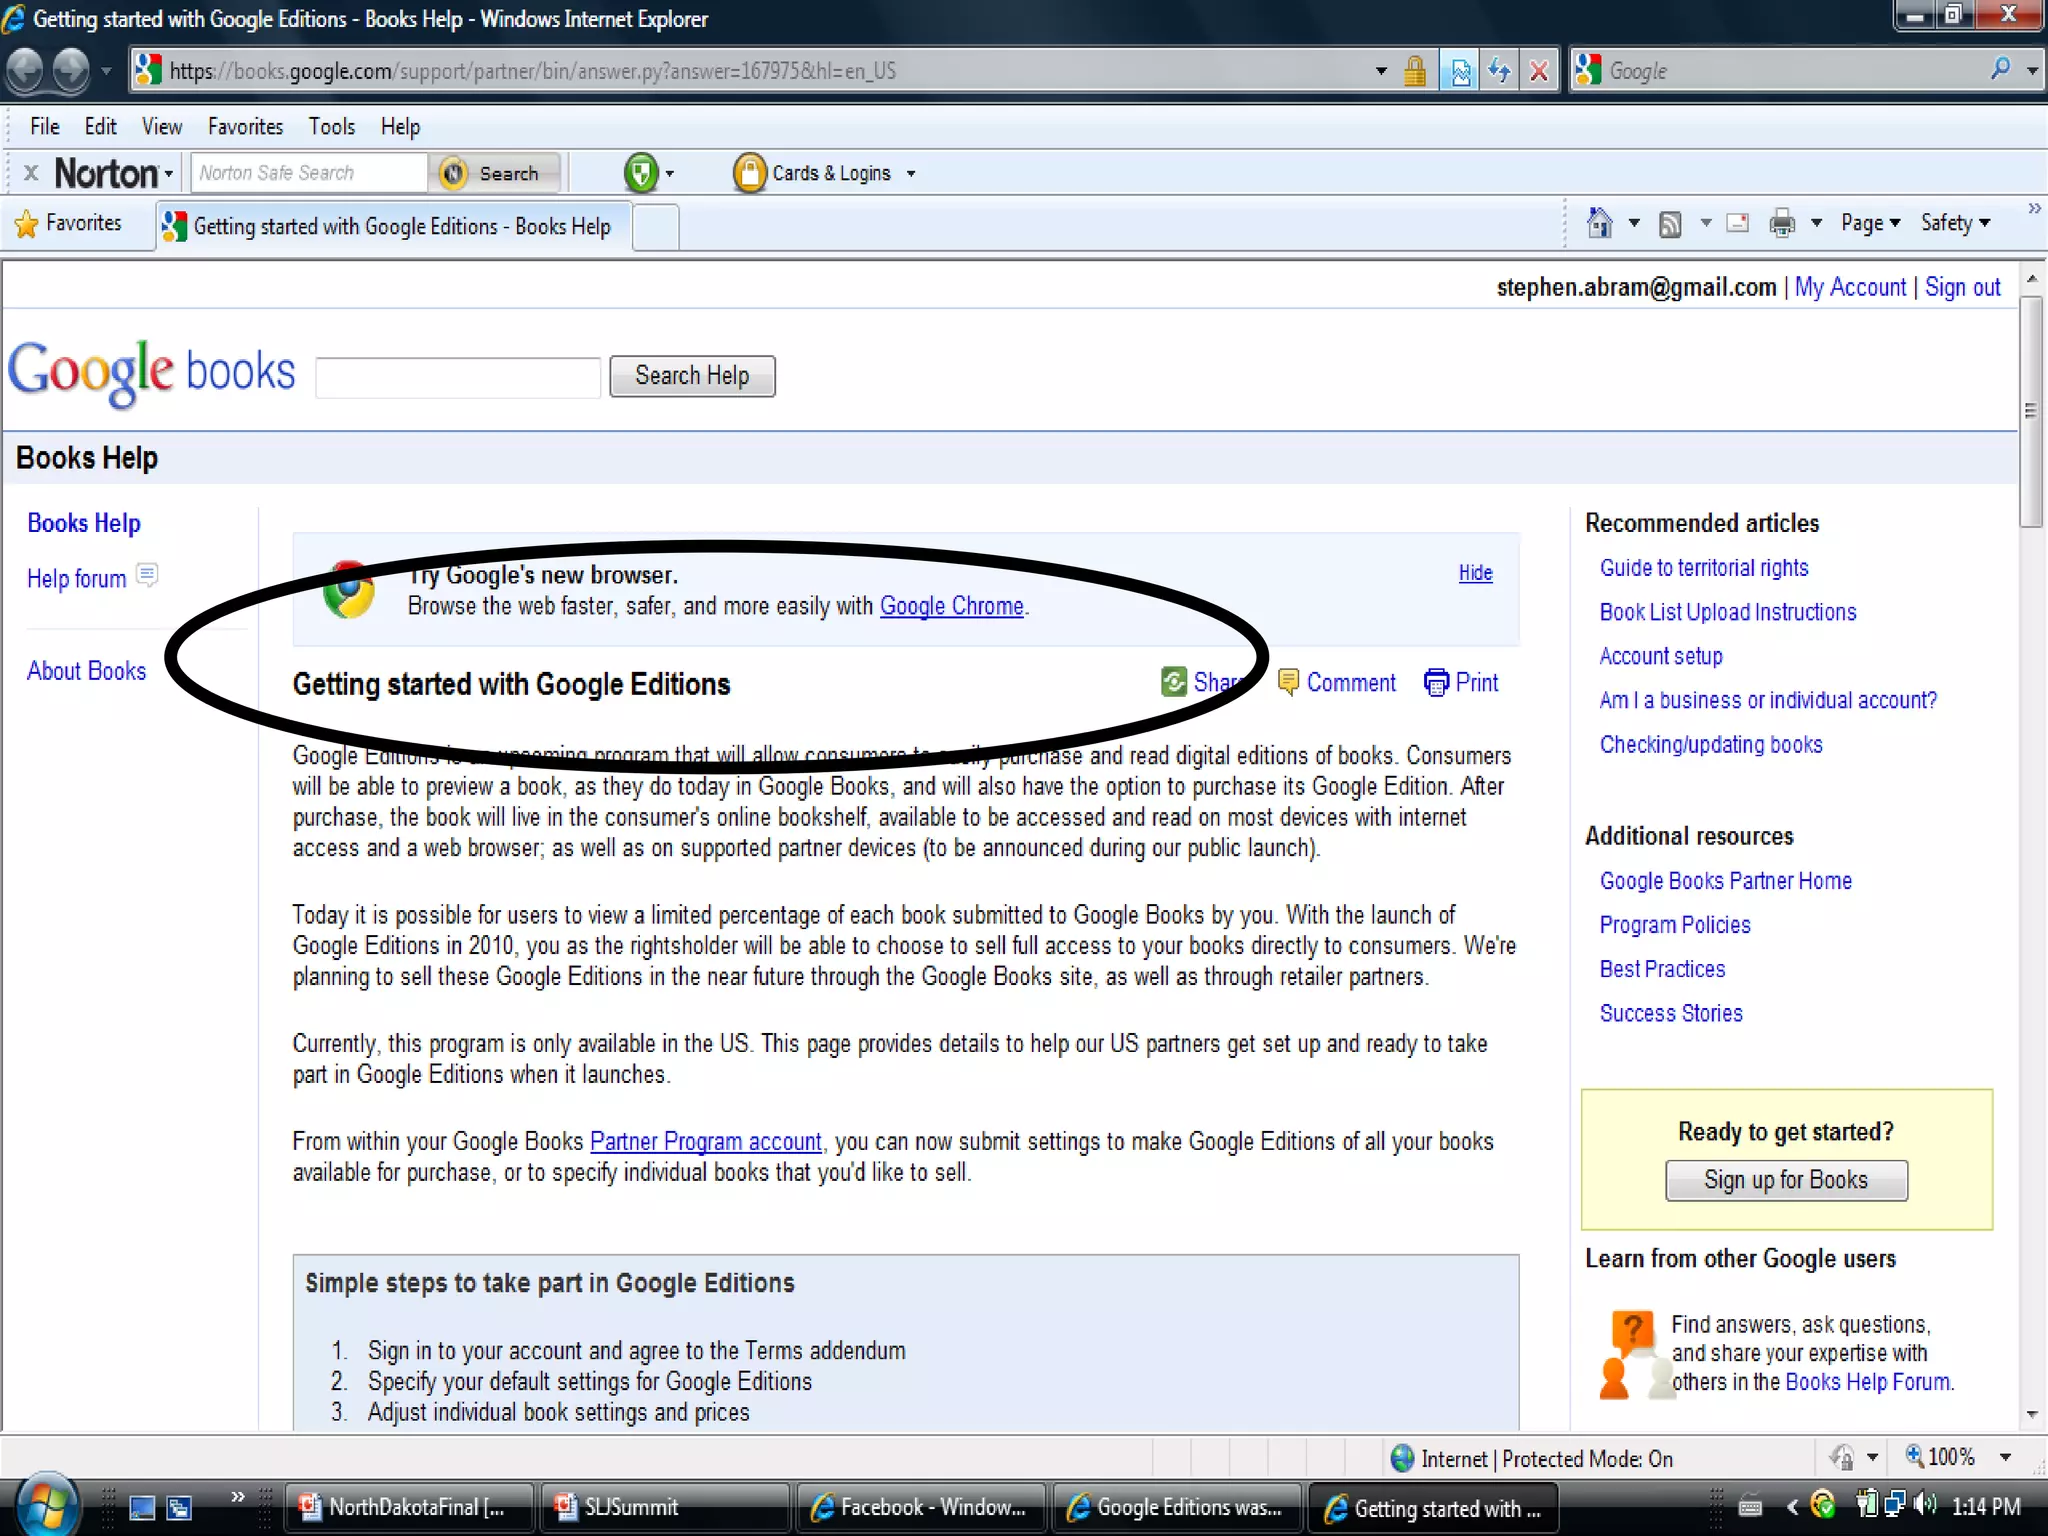Viewport: 2048px width, 1536px height.
Task: Click the page vertical scrollbar thumb
Action: point(2030,410)
